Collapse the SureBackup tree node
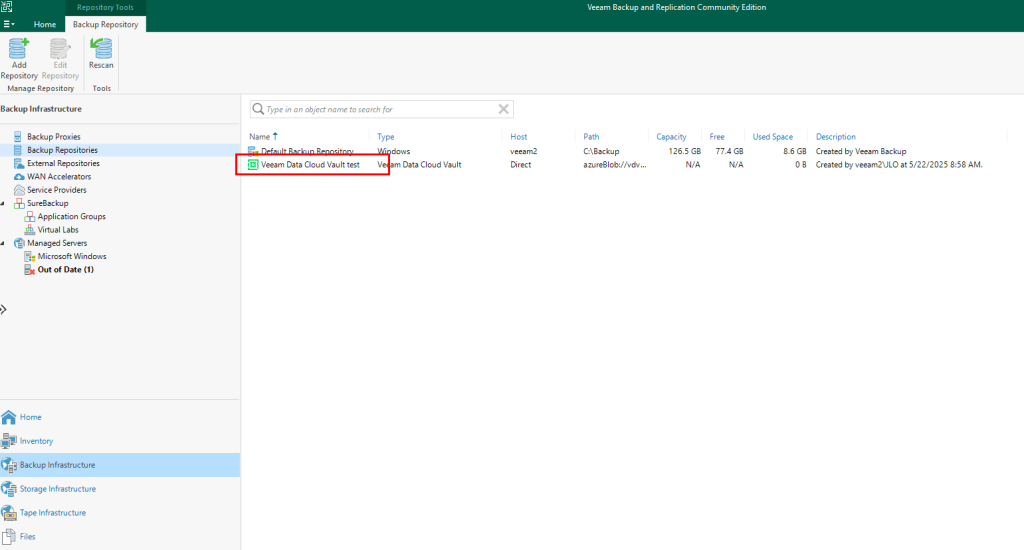This screenshot has height=550, width=1024. pyautogui.click(x=3, y=204)
